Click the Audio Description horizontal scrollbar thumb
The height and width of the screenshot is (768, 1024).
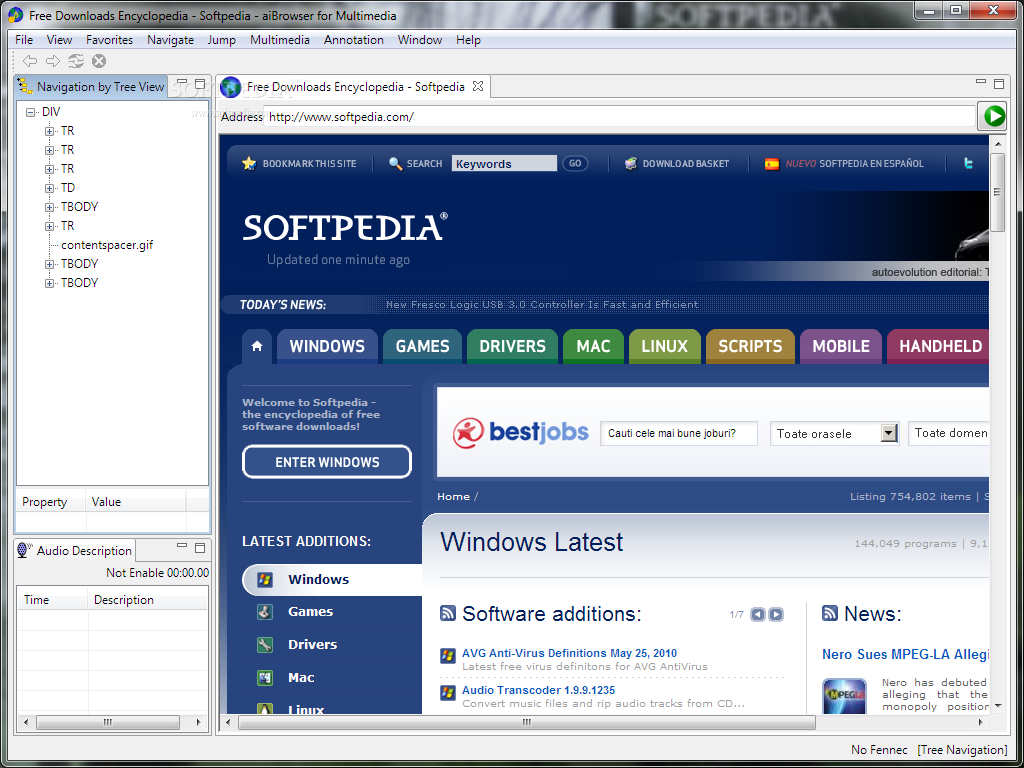108,722
